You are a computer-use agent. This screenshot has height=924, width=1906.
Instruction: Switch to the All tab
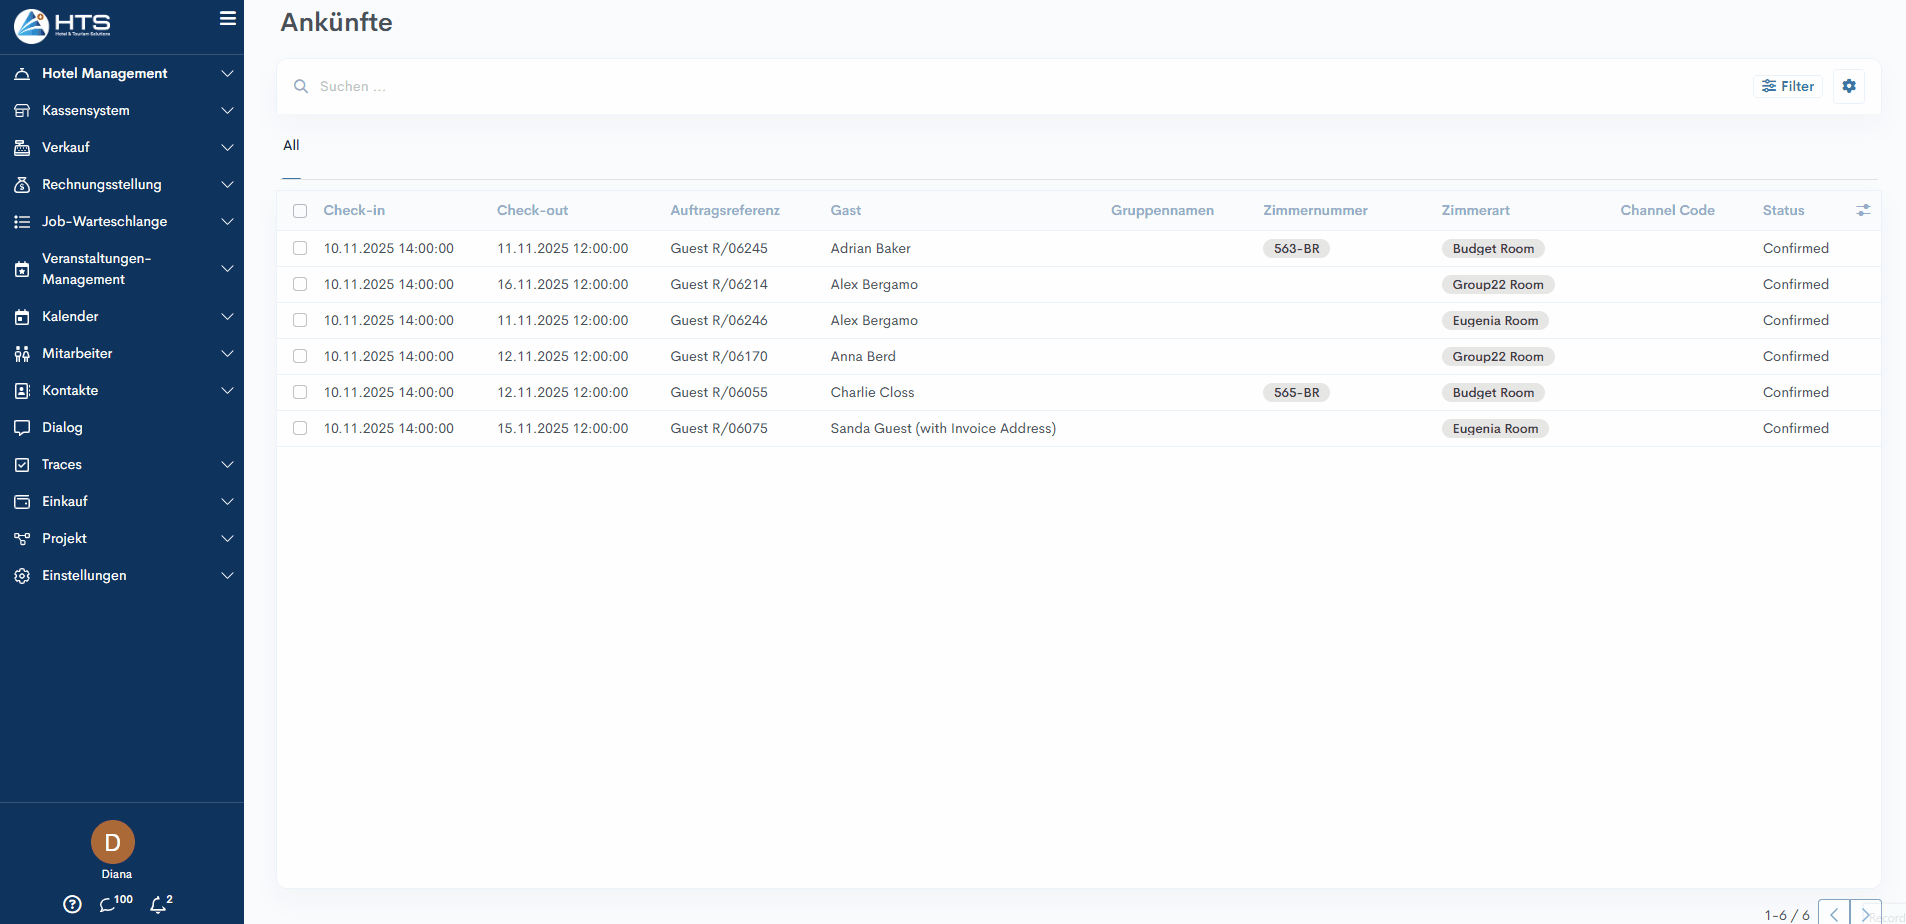[291, 145]
